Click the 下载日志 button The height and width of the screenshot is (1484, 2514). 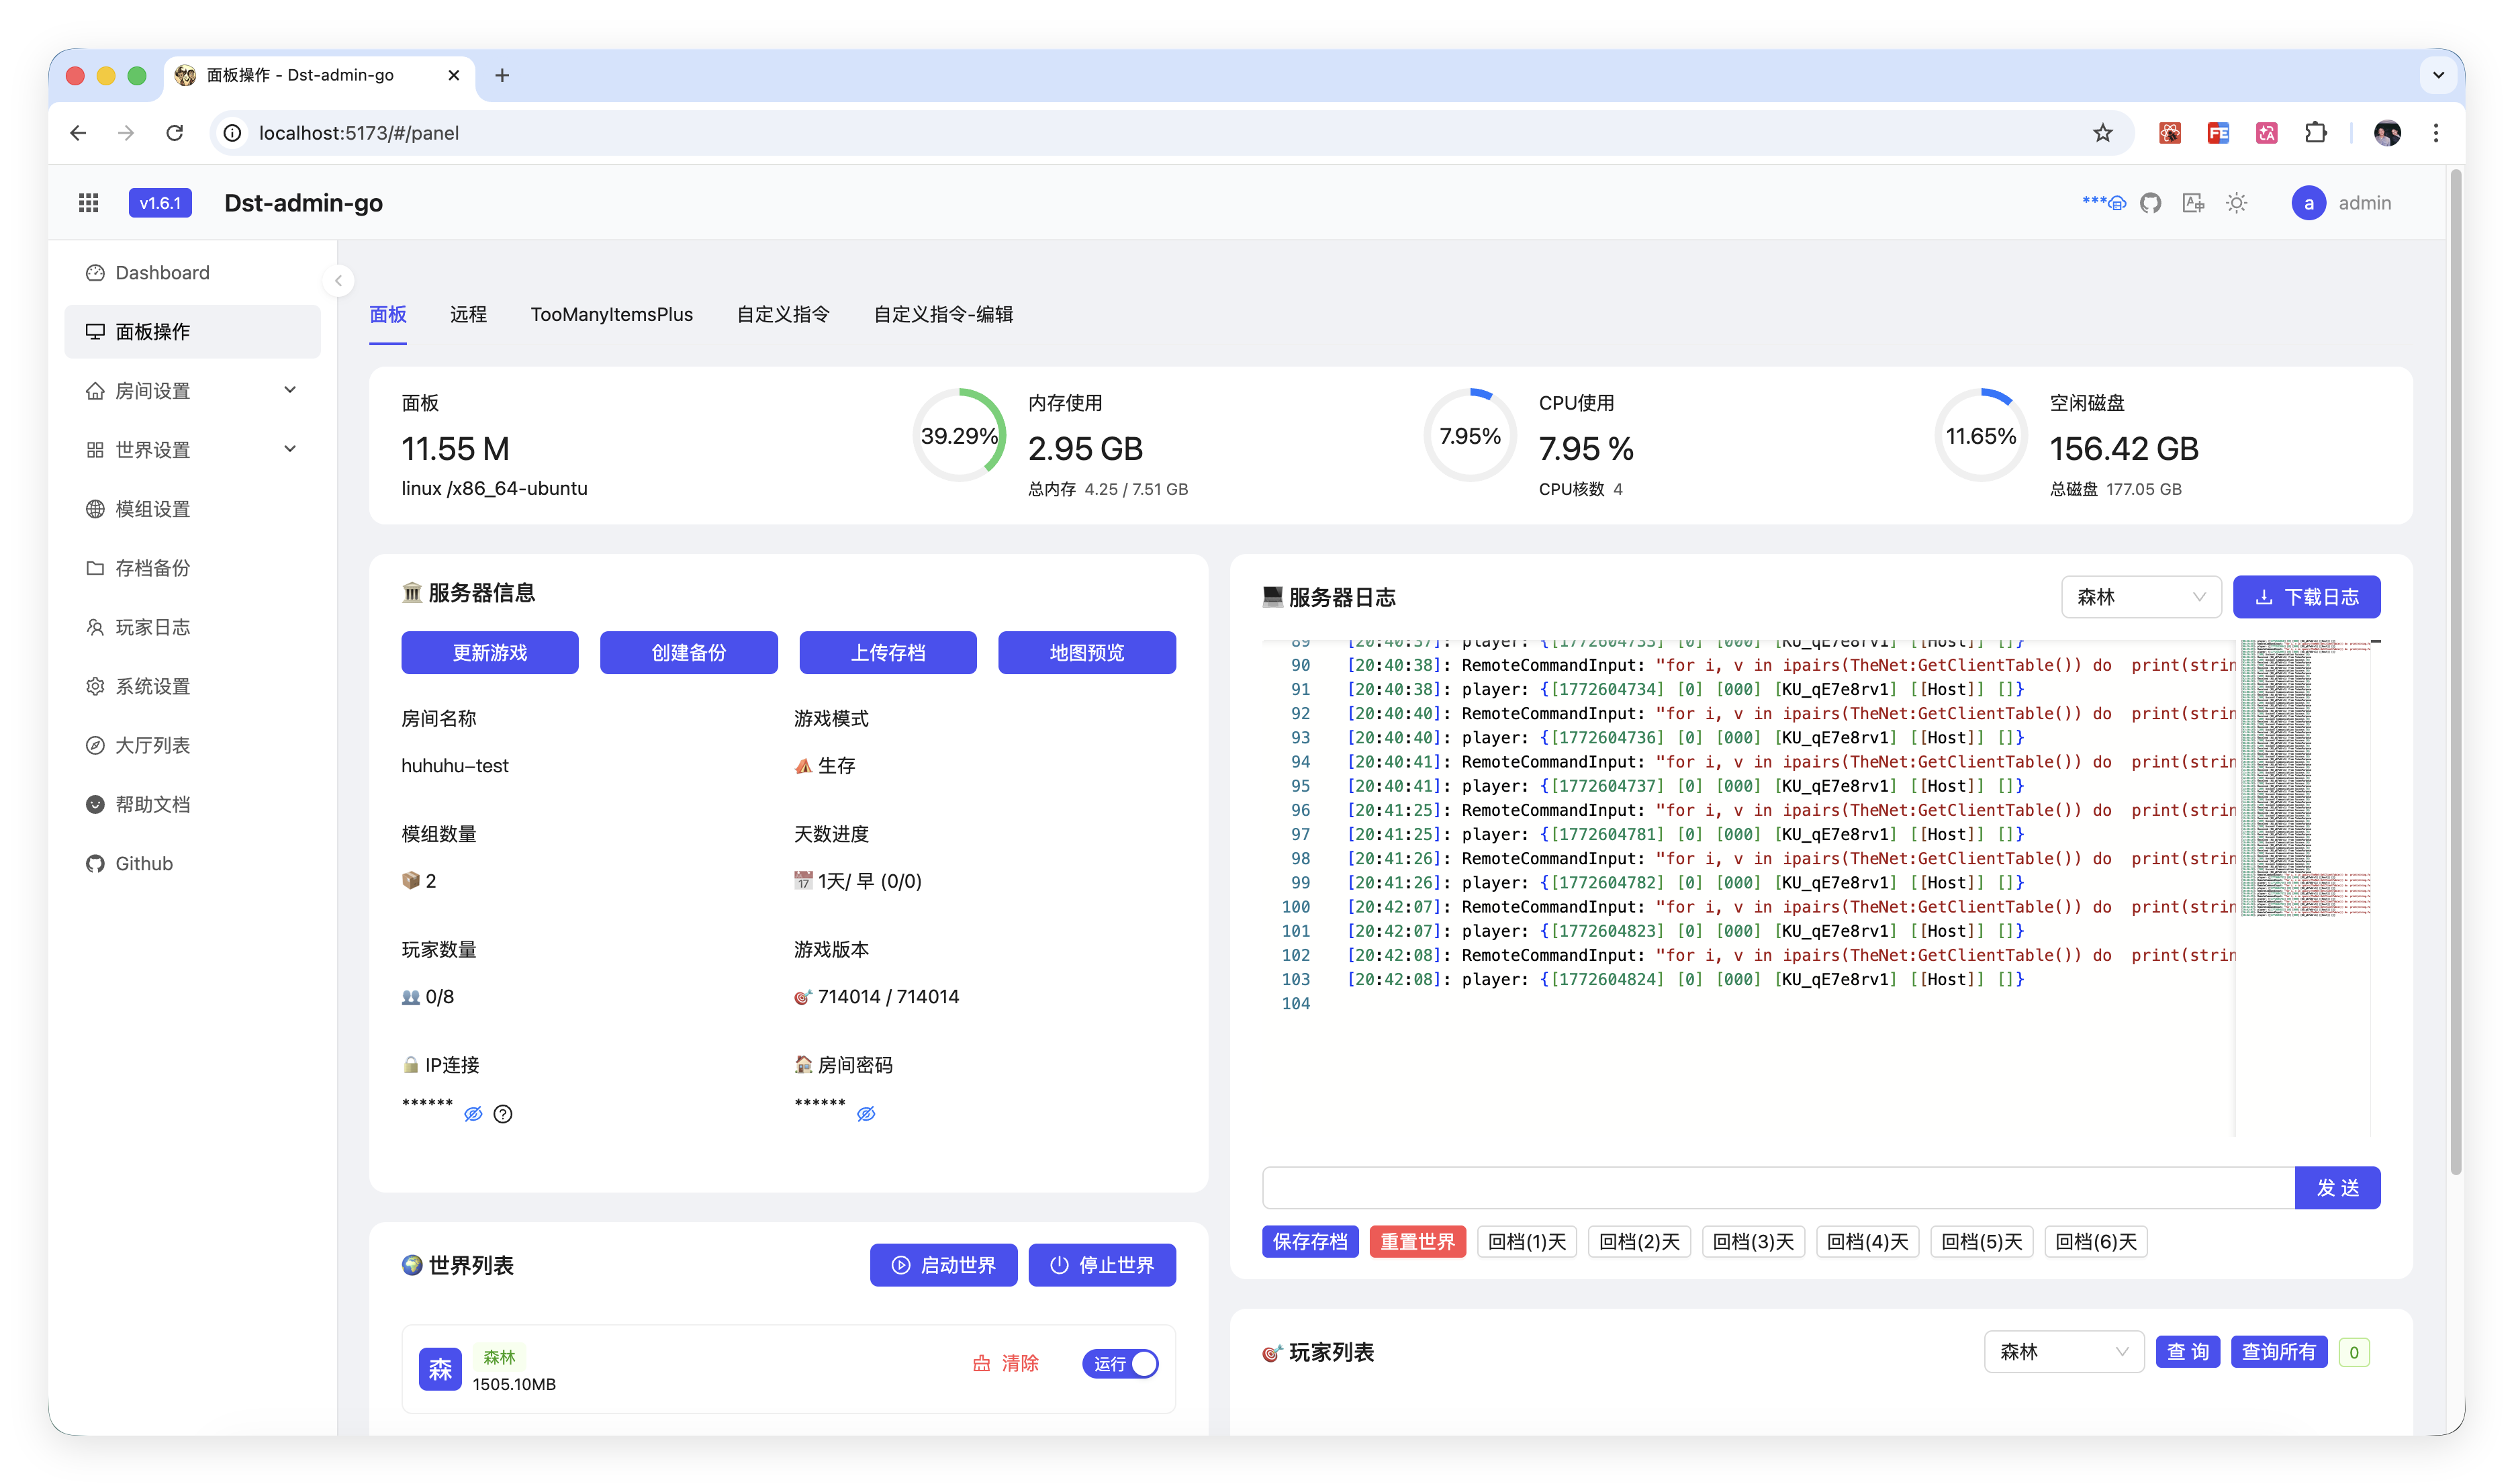(2306, 597)
